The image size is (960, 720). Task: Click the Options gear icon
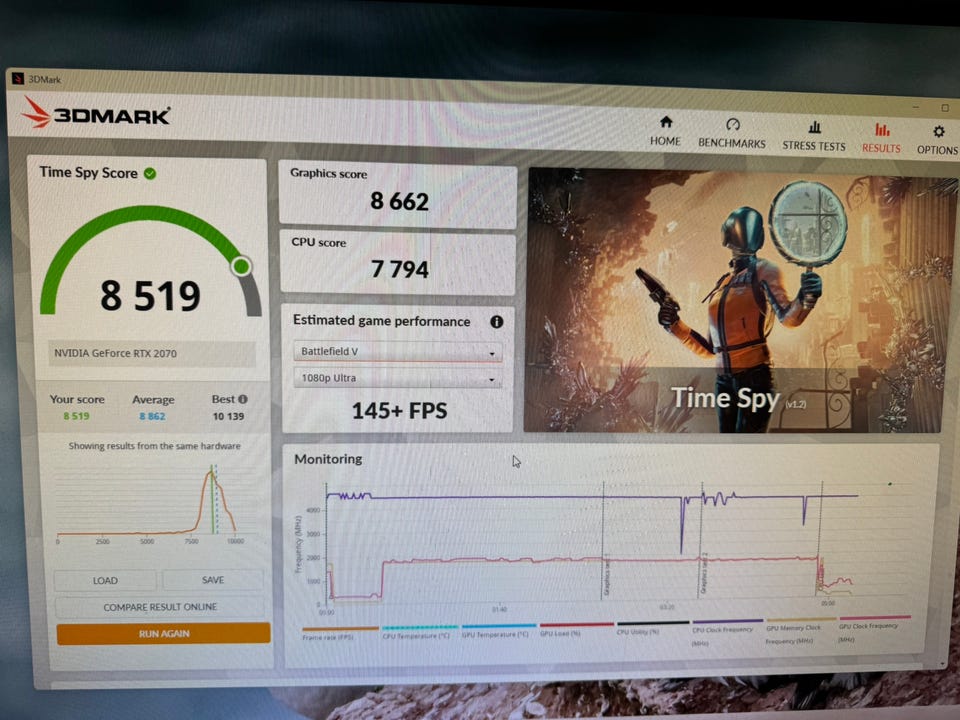pos(939,131)
